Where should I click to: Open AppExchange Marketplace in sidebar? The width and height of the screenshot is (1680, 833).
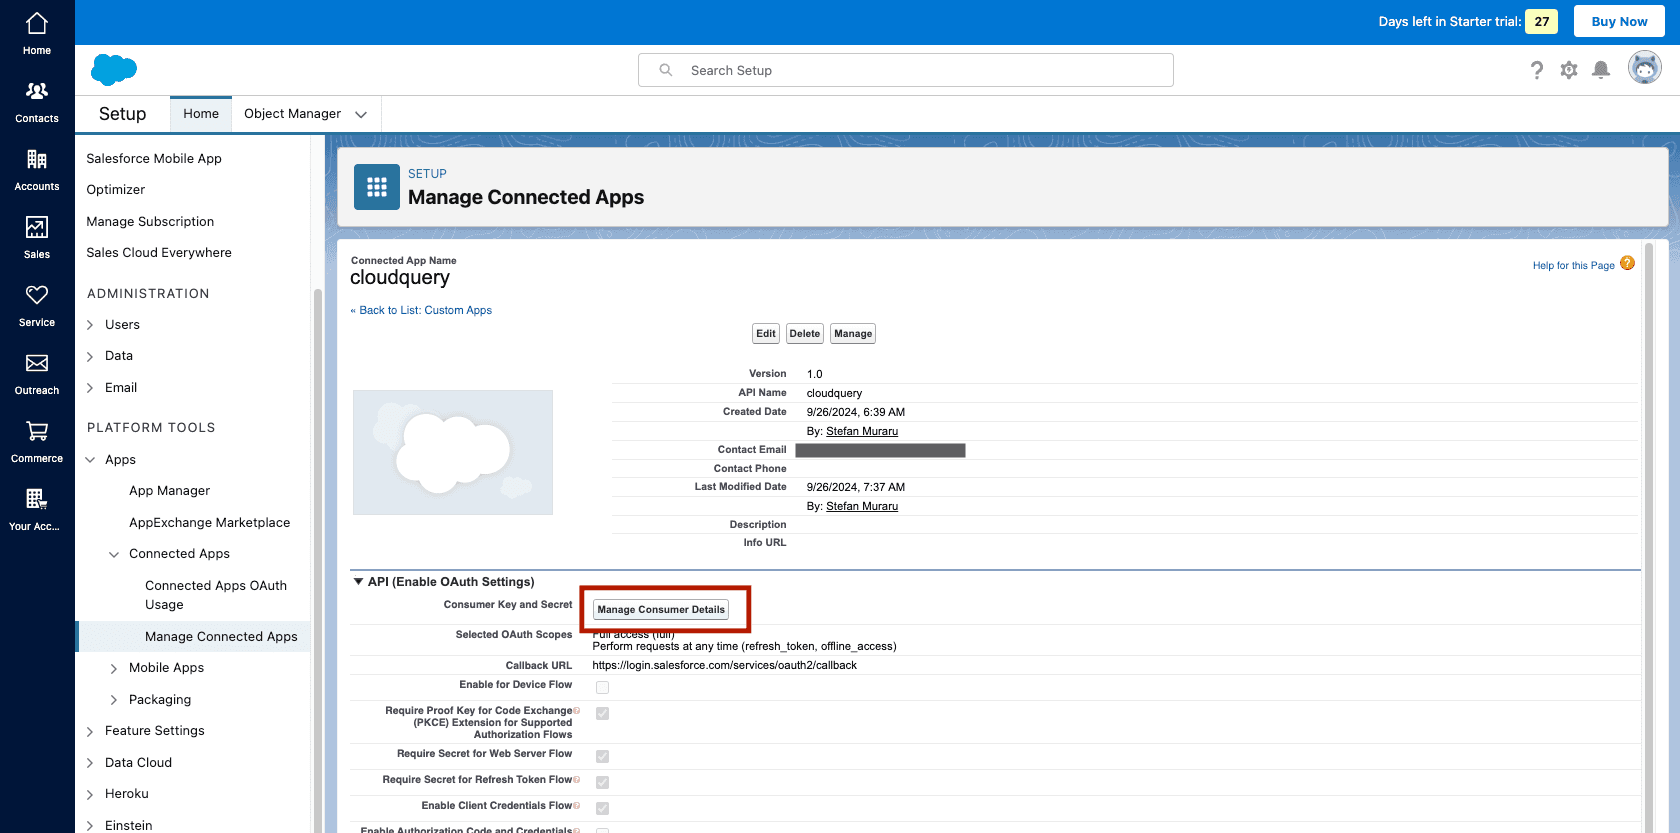pos(209,522)
